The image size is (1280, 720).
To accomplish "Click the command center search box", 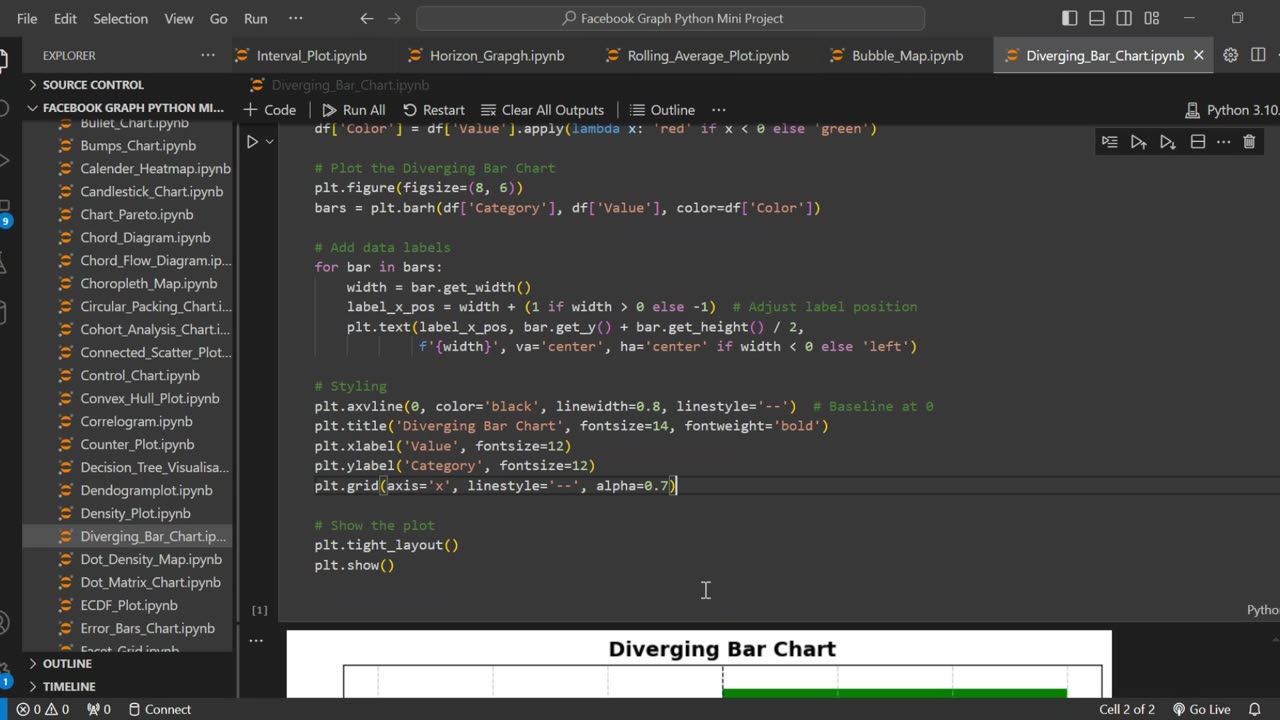I will click(x=670, y=18).
